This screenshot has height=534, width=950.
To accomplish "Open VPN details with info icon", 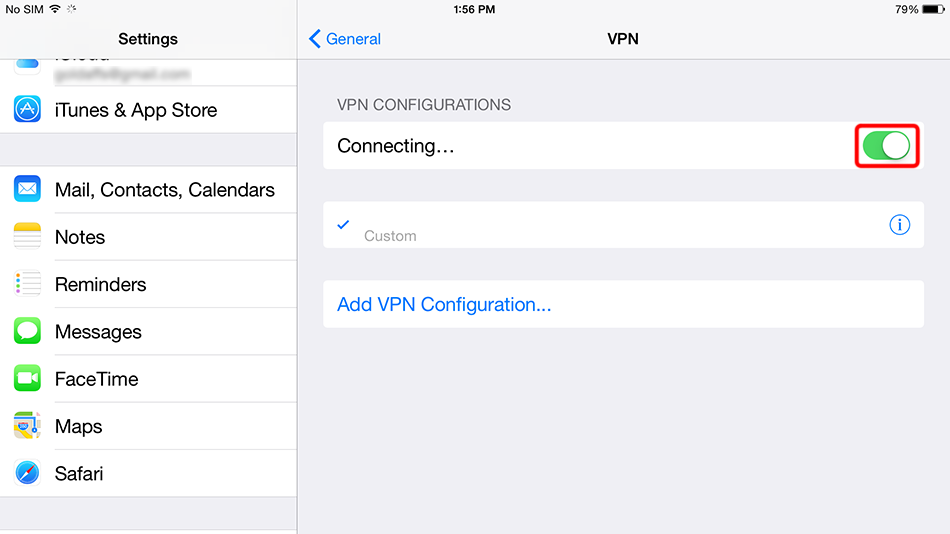I will coord(899,225).
